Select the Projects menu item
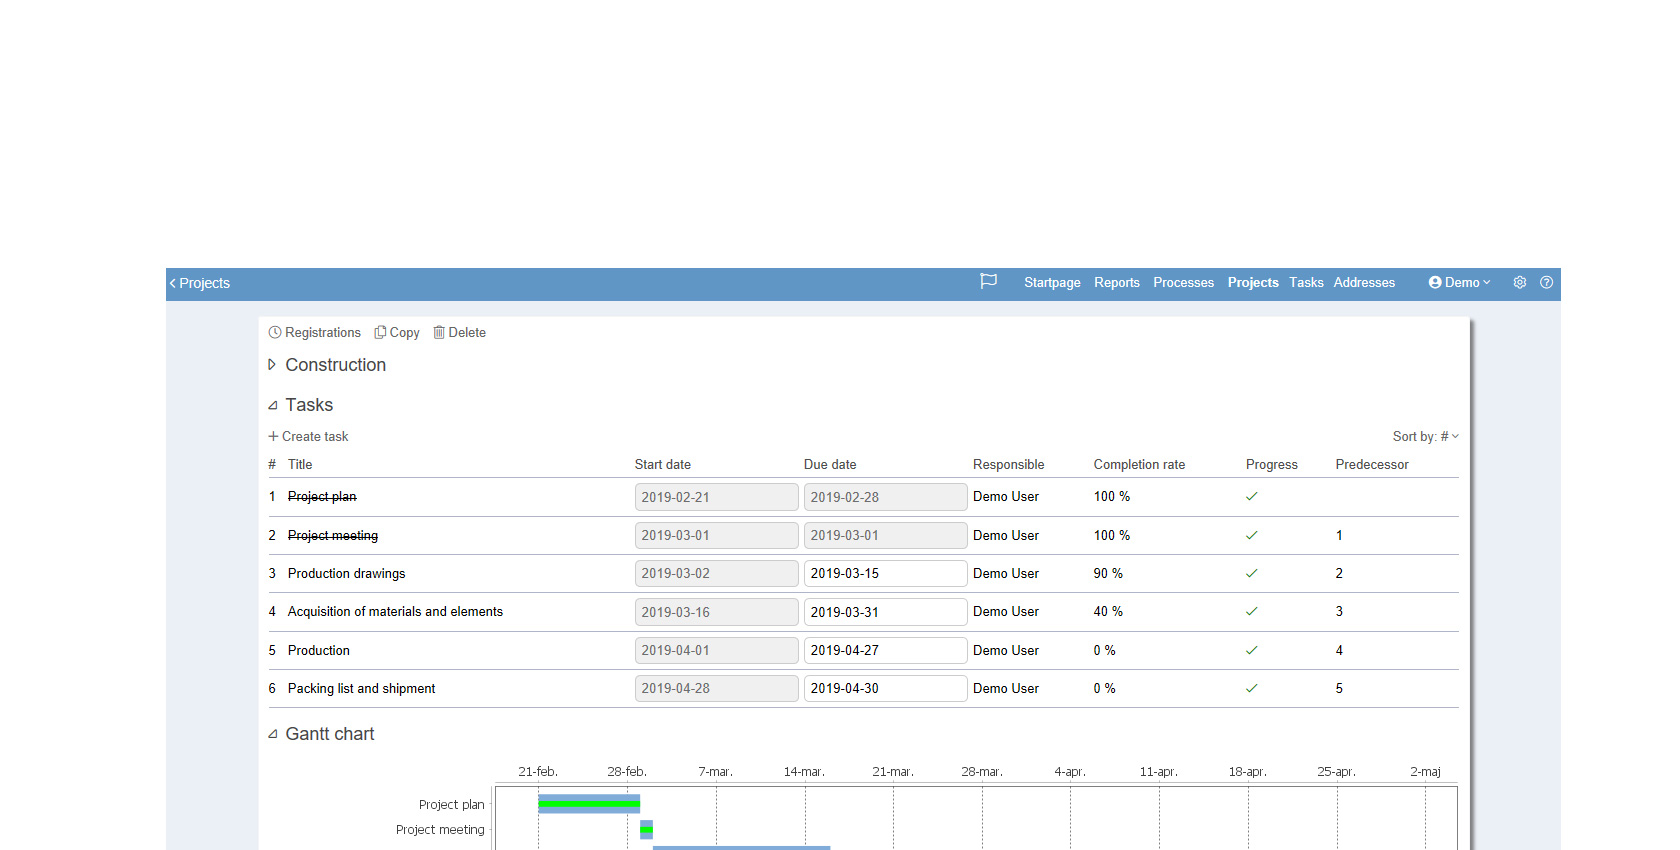1680x850 pixels. 1253,283
